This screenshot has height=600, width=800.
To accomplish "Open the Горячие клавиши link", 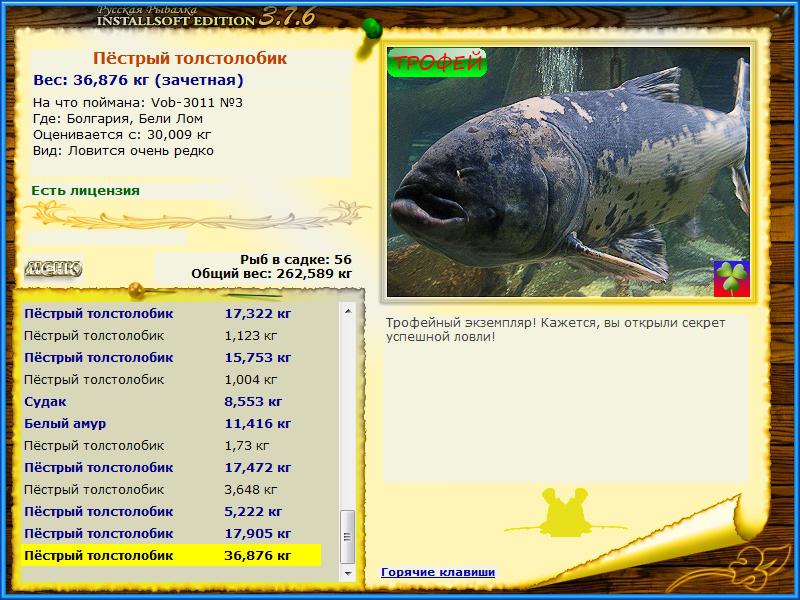I will 438,572.
